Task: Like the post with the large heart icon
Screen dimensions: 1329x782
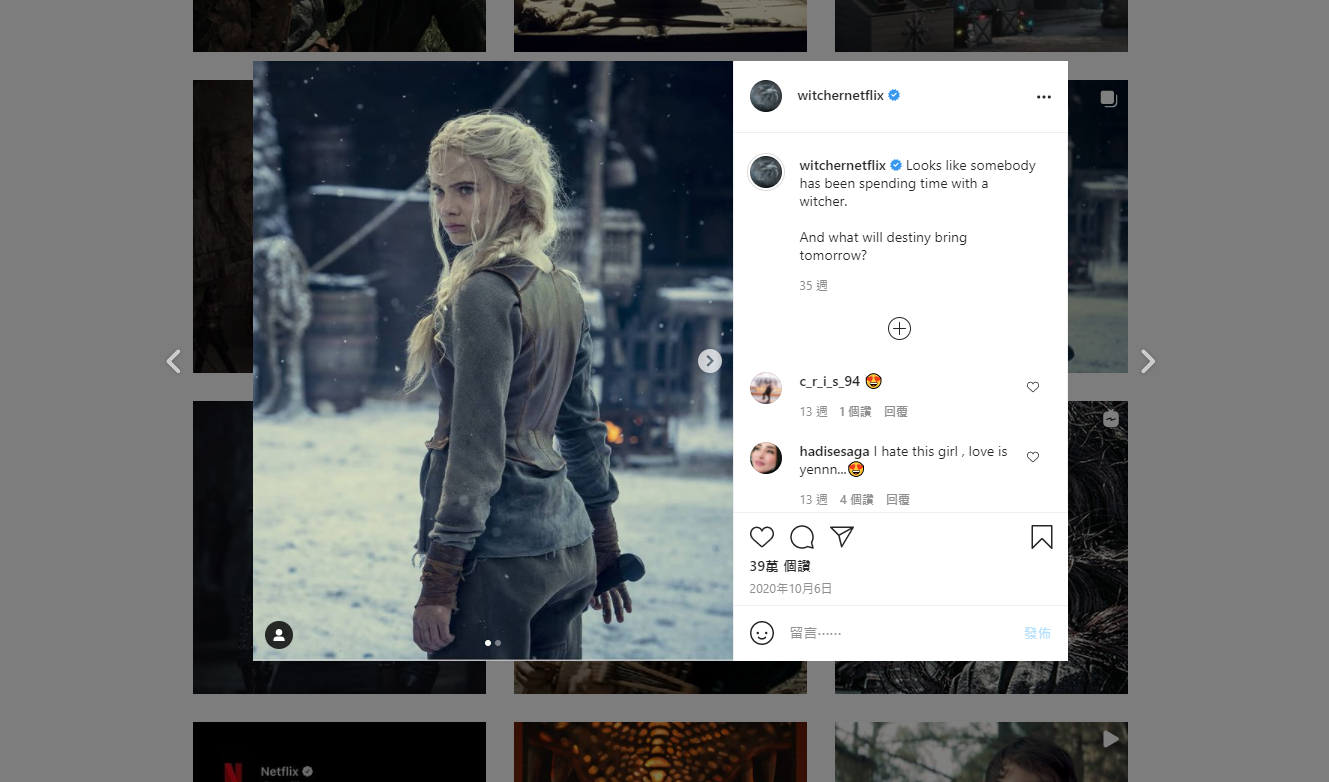Action: [x=762, y=537]
